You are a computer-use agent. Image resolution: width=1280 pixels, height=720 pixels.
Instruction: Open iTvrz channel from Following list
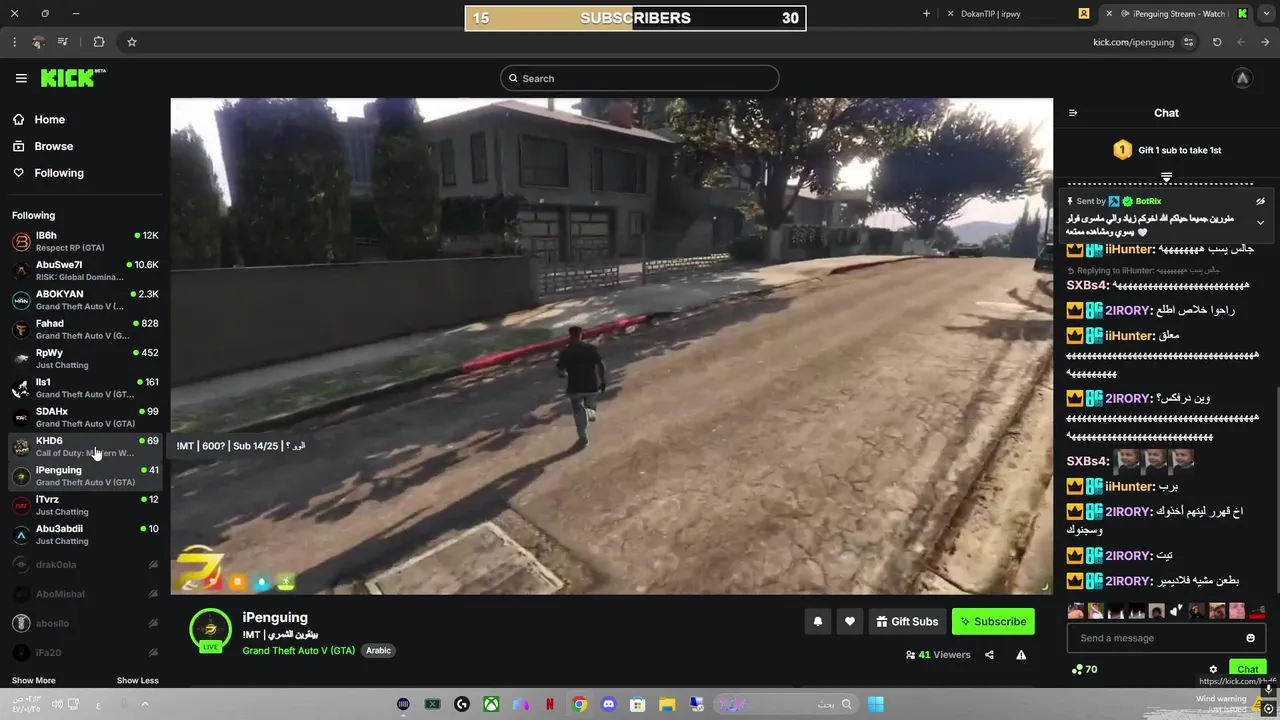pyautogui.click(x=85, y=505)
